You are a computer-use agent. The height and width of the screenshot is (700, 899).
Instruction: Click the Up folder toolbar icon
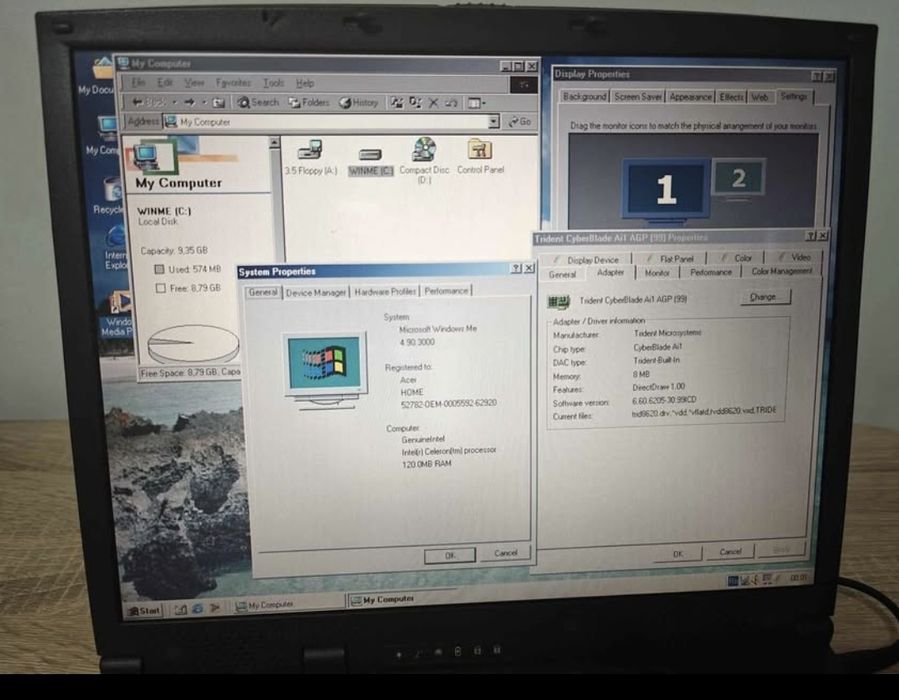tap(219, 103)
